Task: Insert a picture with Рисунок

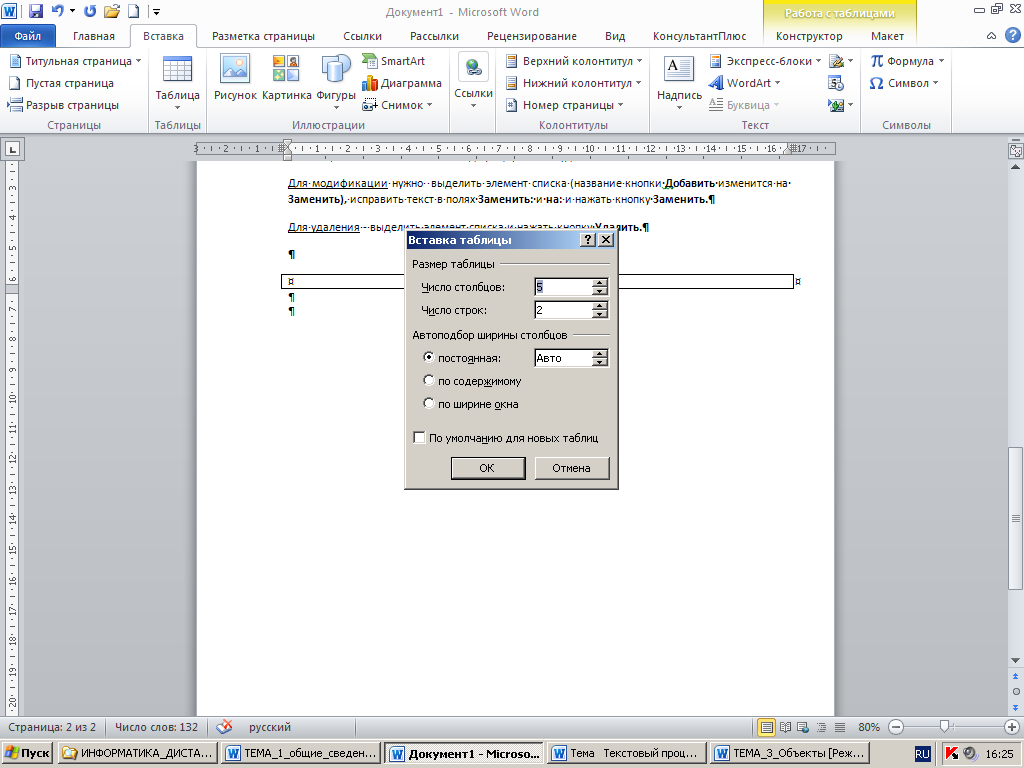Action: point(235,78)
